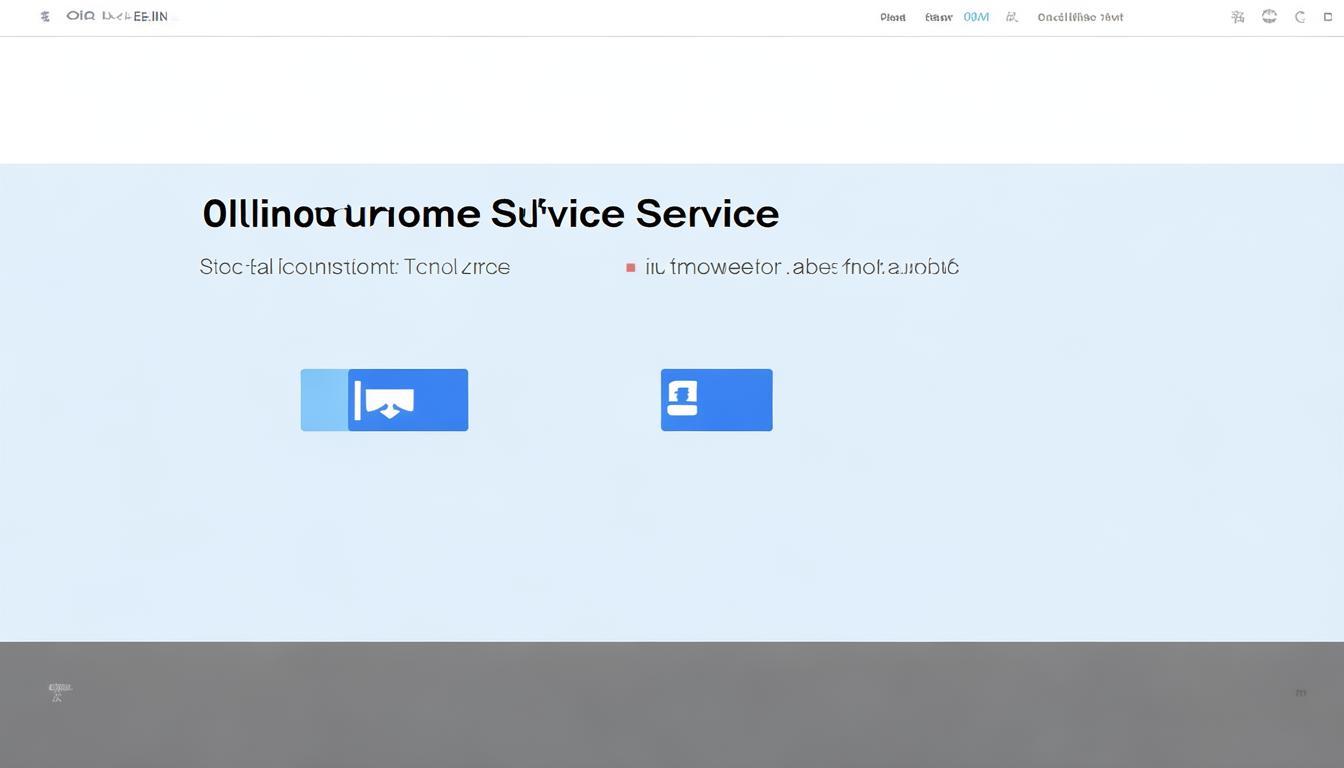Viewport: 1344px width, 768px height.
Task: Open the globe icon in the top-right header
Action: 1269,16
